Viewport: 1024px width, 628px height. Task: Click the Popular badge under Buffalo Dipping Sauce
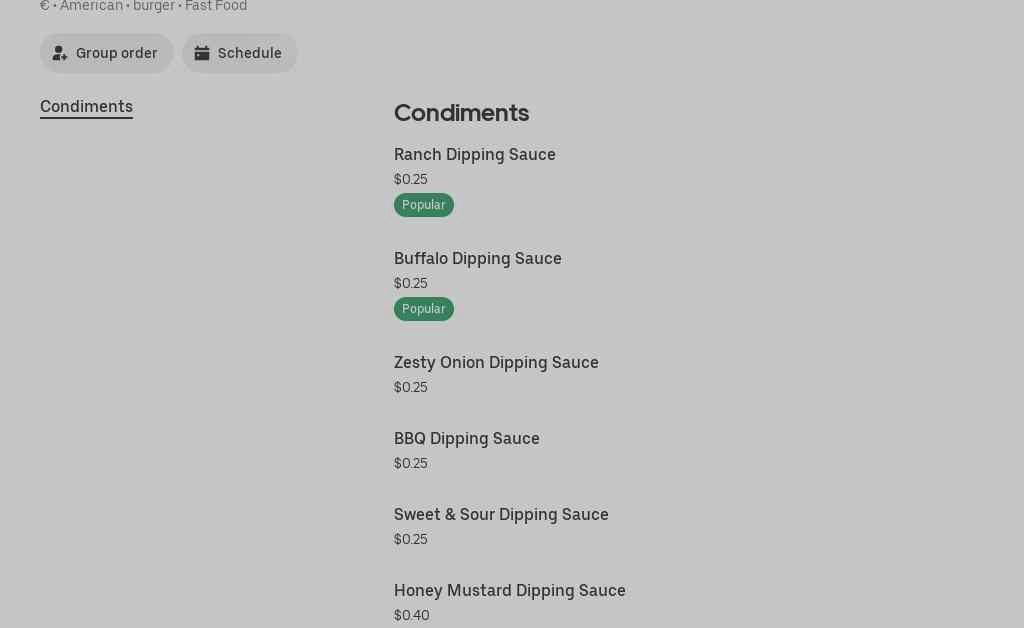423,309
